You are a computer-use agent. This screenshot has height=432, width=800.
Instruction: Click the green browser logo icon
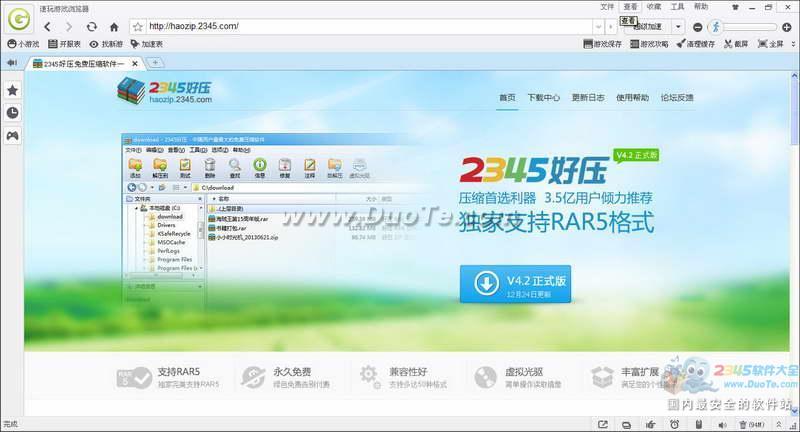19,19
